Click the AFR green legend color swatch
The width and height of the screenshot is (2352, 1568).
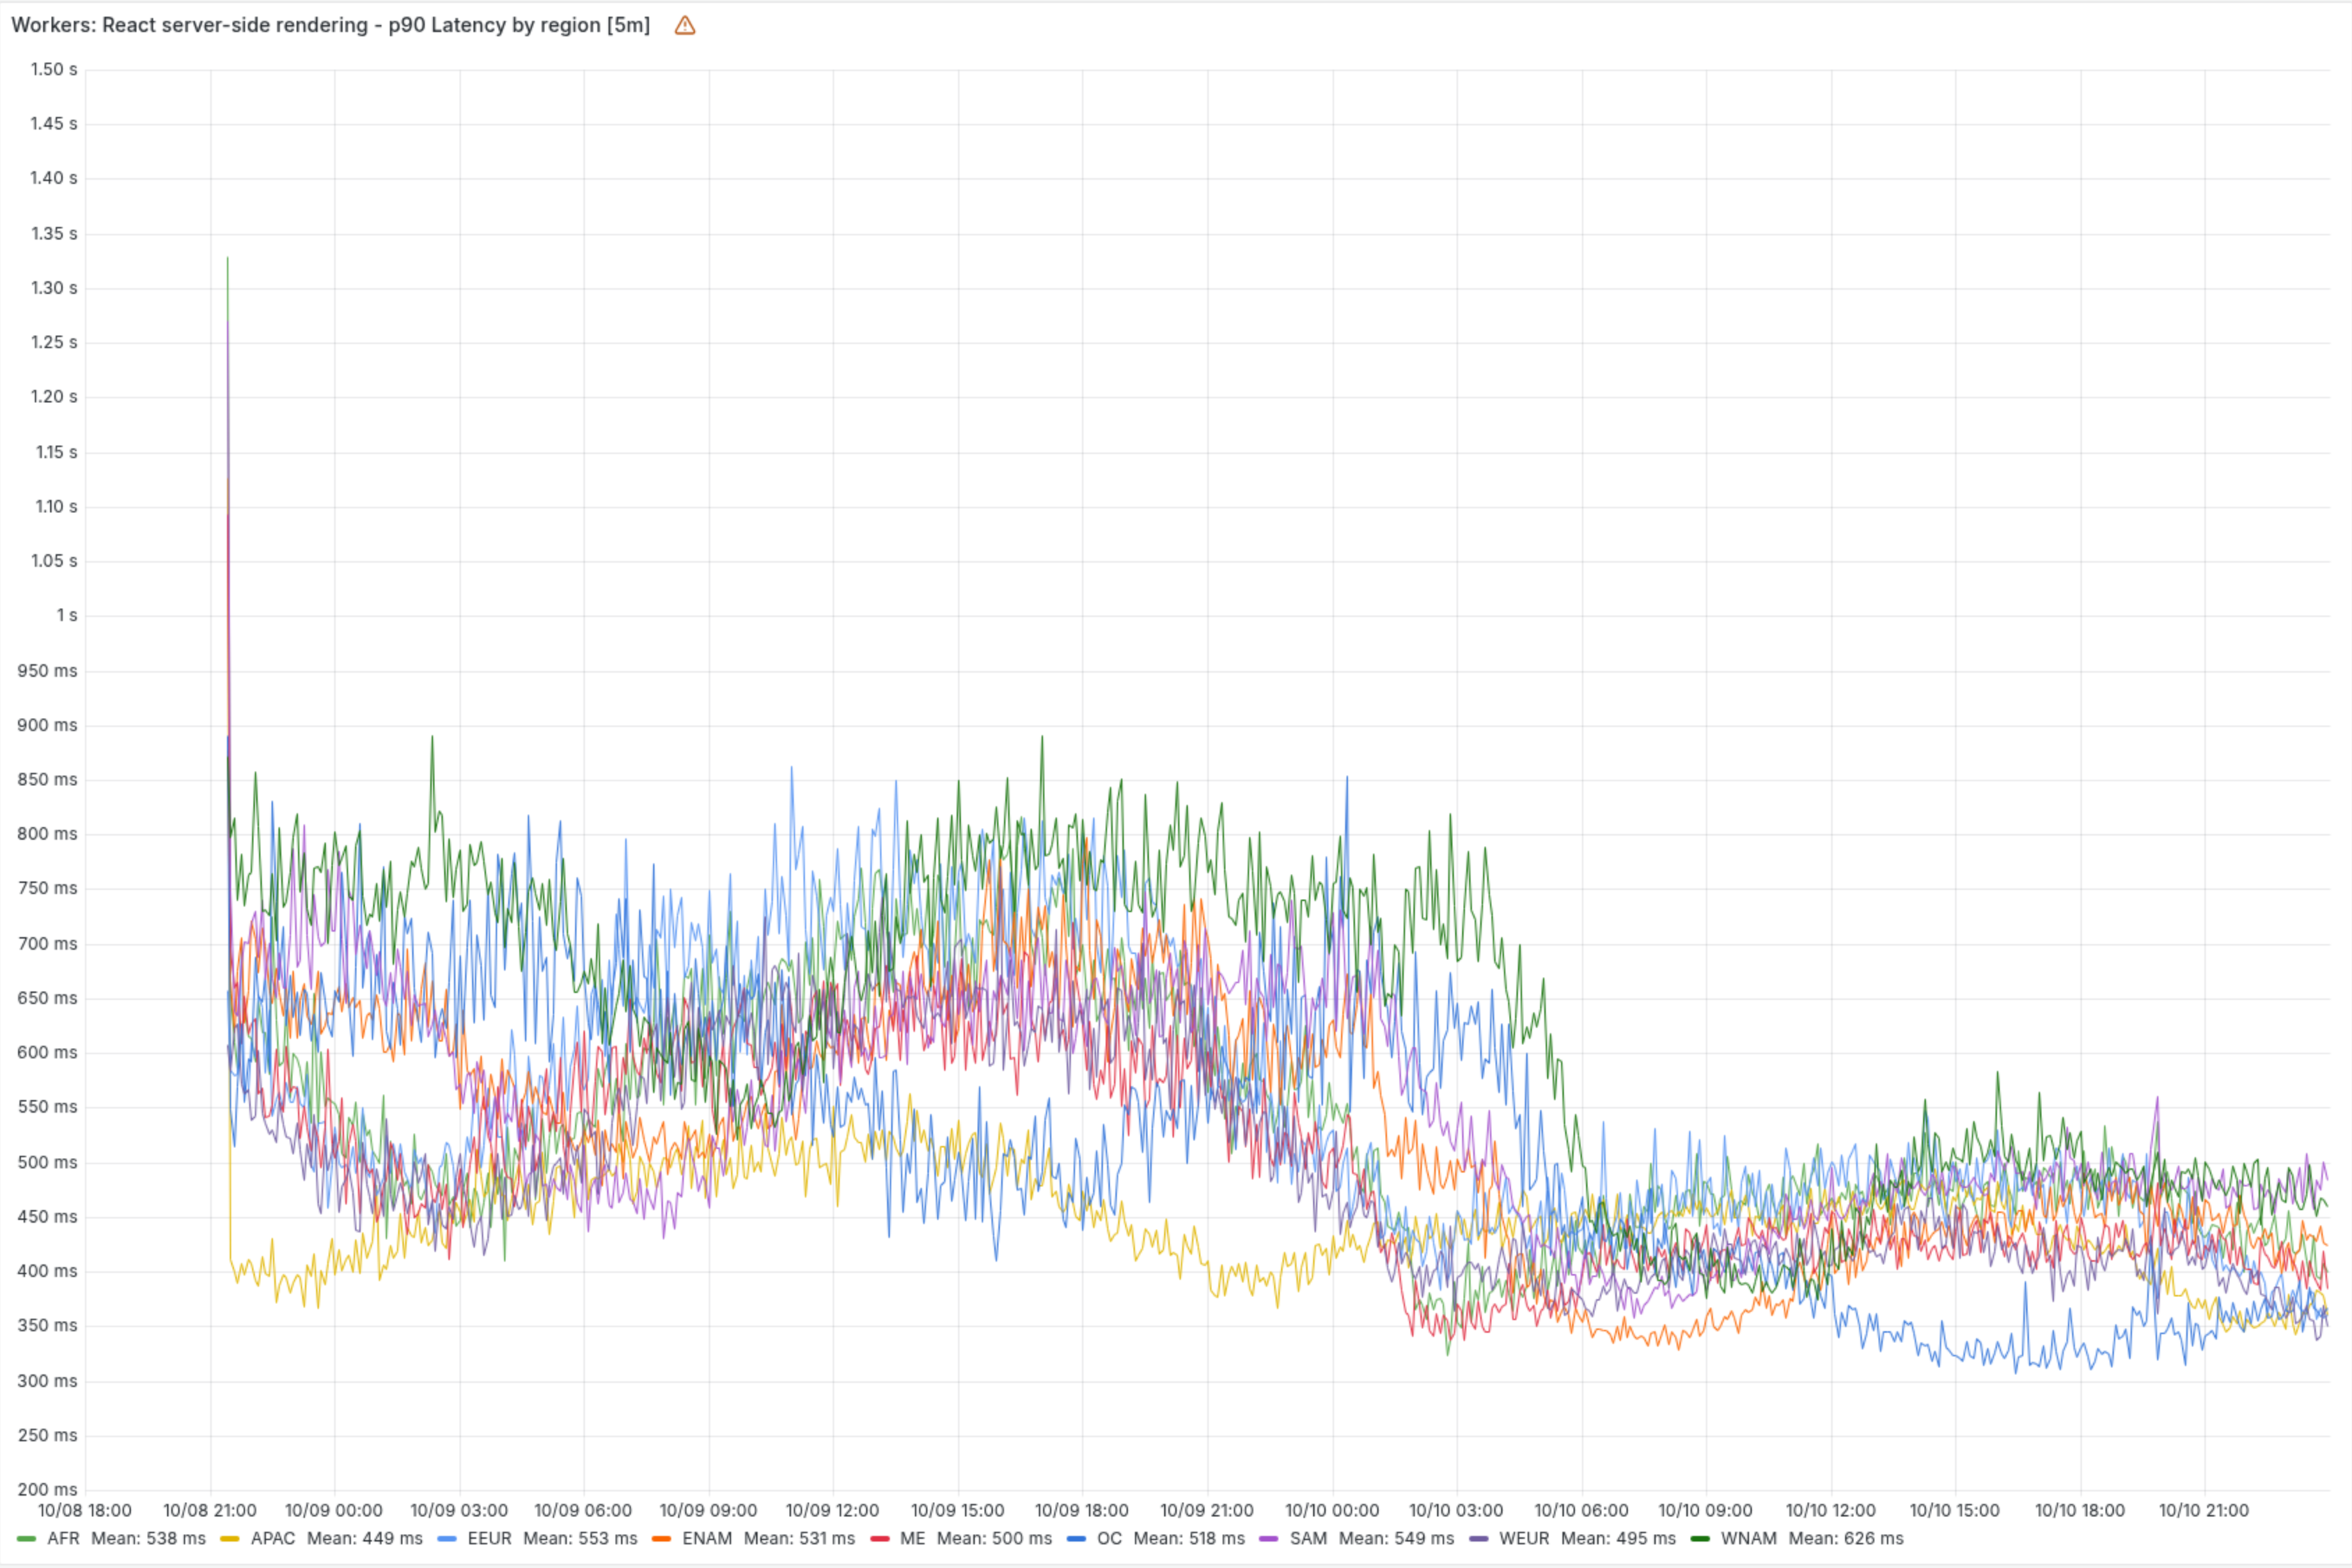[x=27, y=1538]
